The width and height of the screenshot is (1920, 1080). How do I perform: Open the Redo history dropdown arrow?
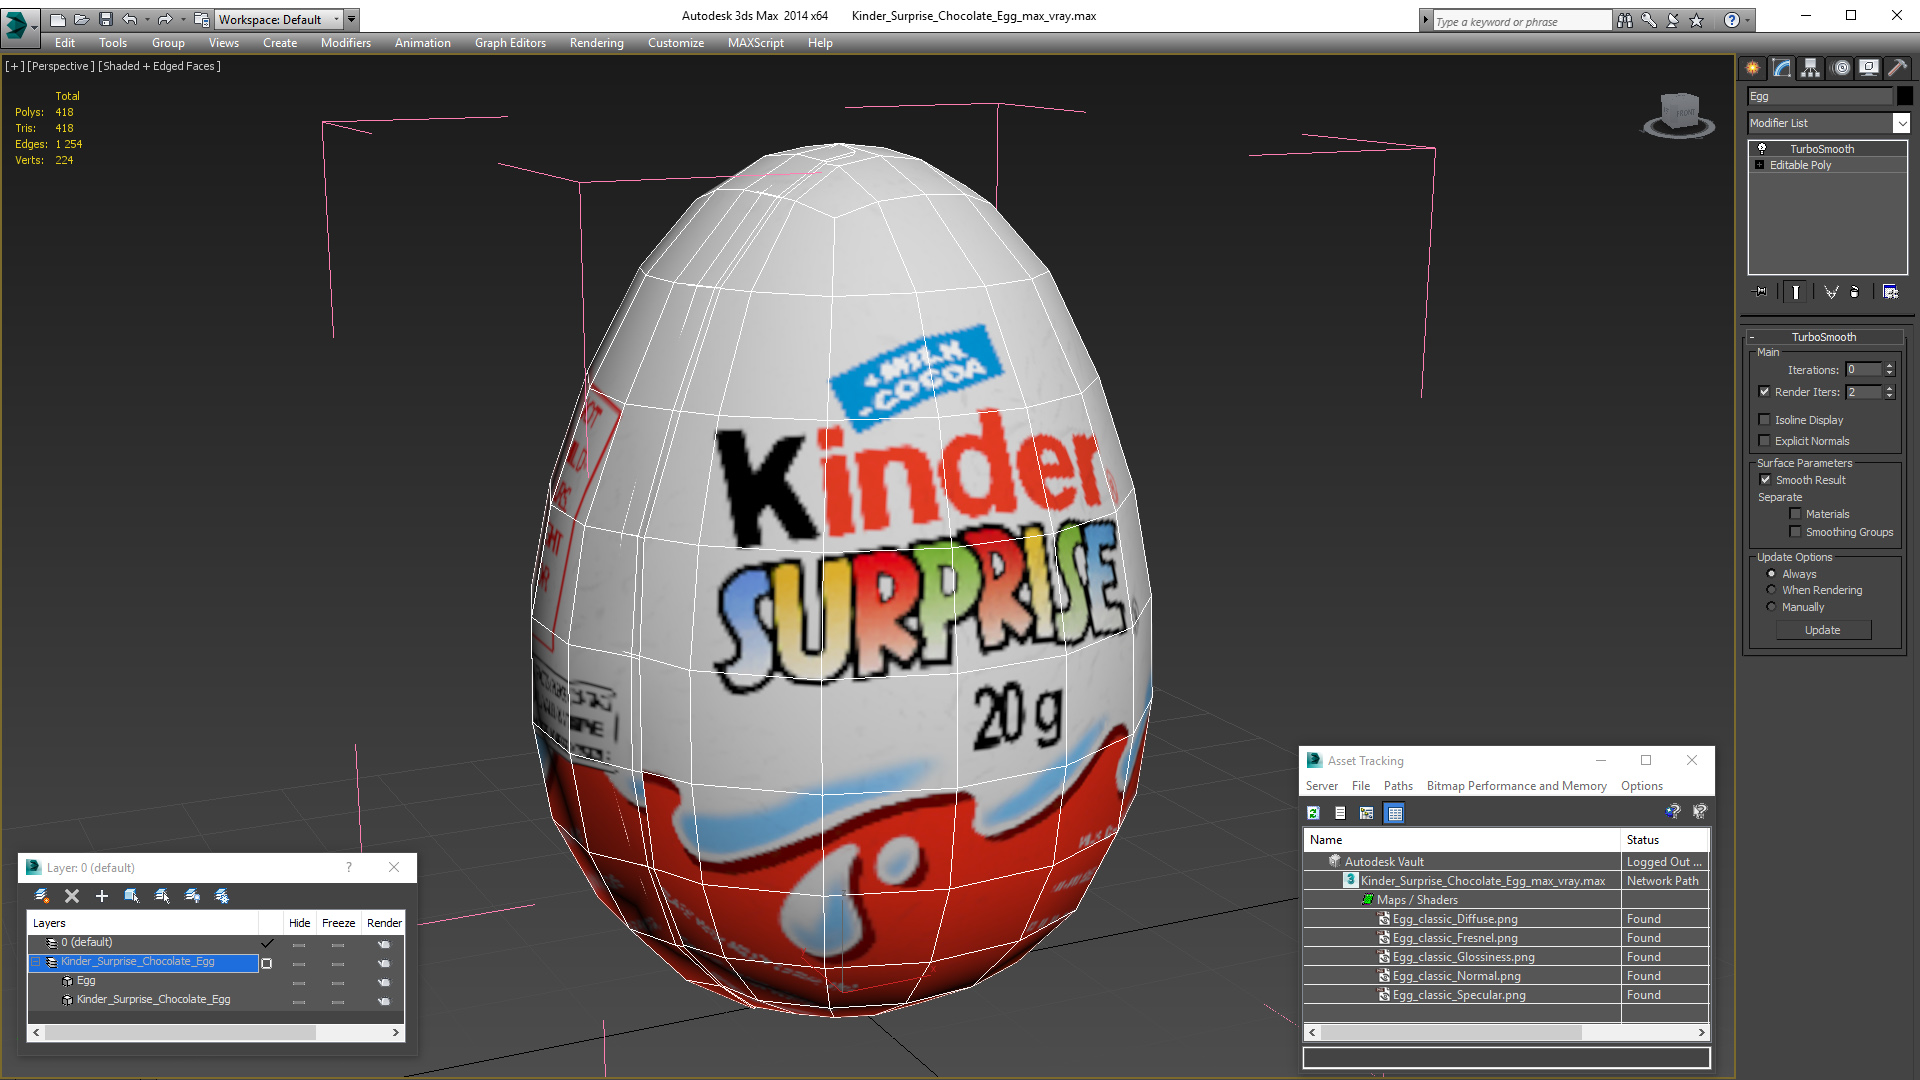[183, 19]
